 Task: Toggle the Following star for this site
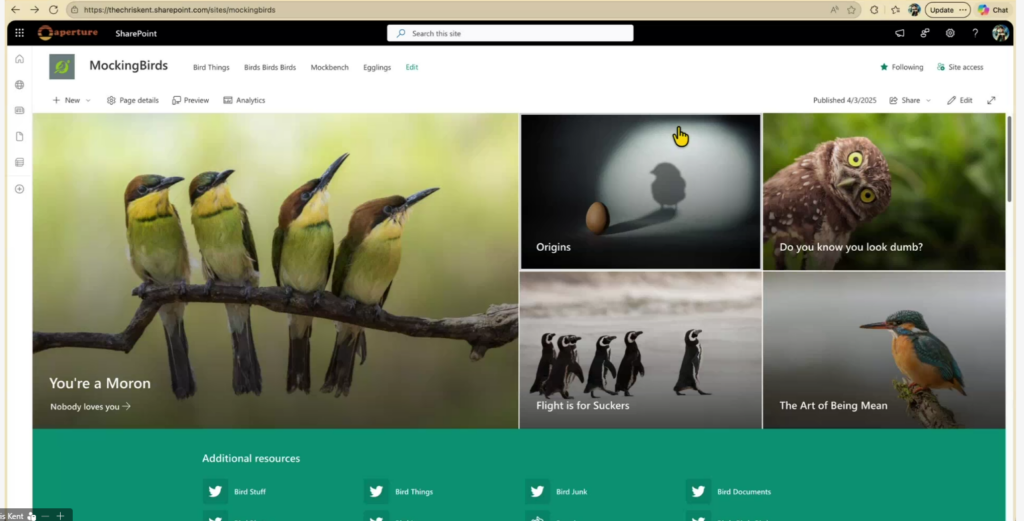[x=901, y=67]
